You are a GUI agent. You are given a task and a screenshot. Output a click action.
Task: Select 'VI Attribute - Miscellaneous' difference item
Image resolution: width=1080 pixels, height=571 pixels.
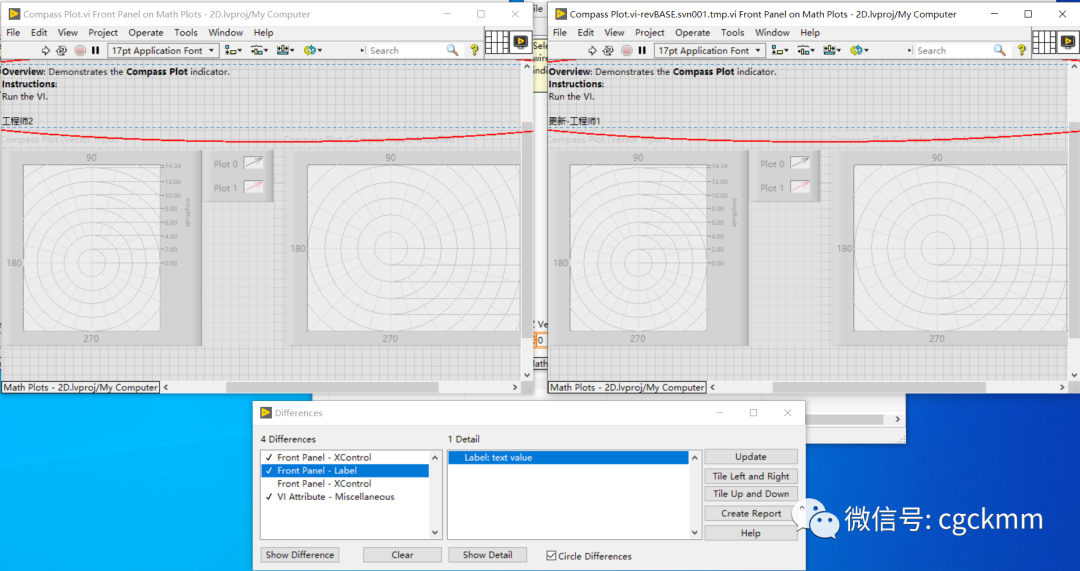[x=335, y=497]
